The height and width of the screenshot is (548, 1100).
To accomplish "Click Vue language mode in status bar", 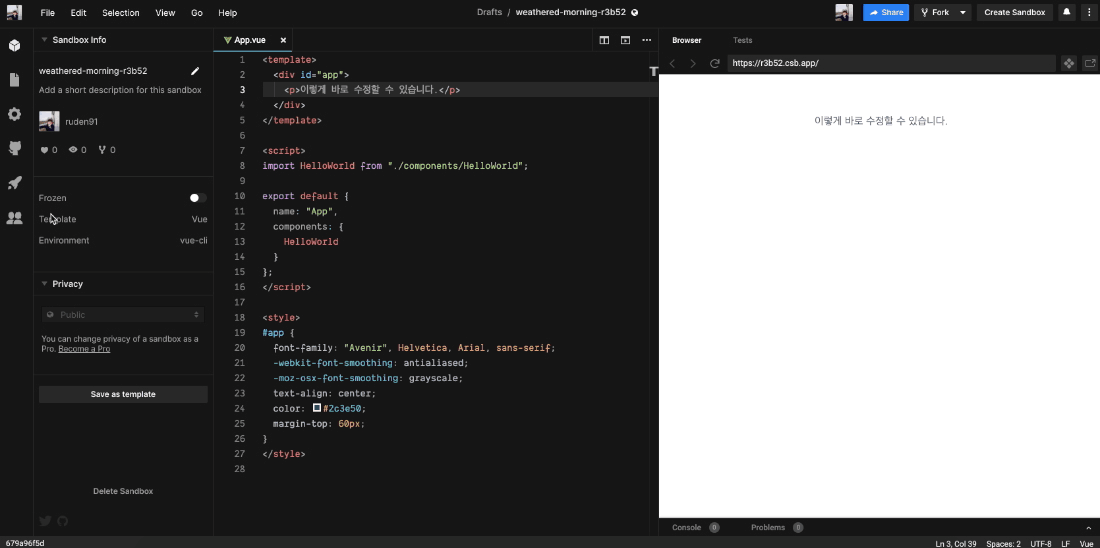I will (x=1086, y=544).
